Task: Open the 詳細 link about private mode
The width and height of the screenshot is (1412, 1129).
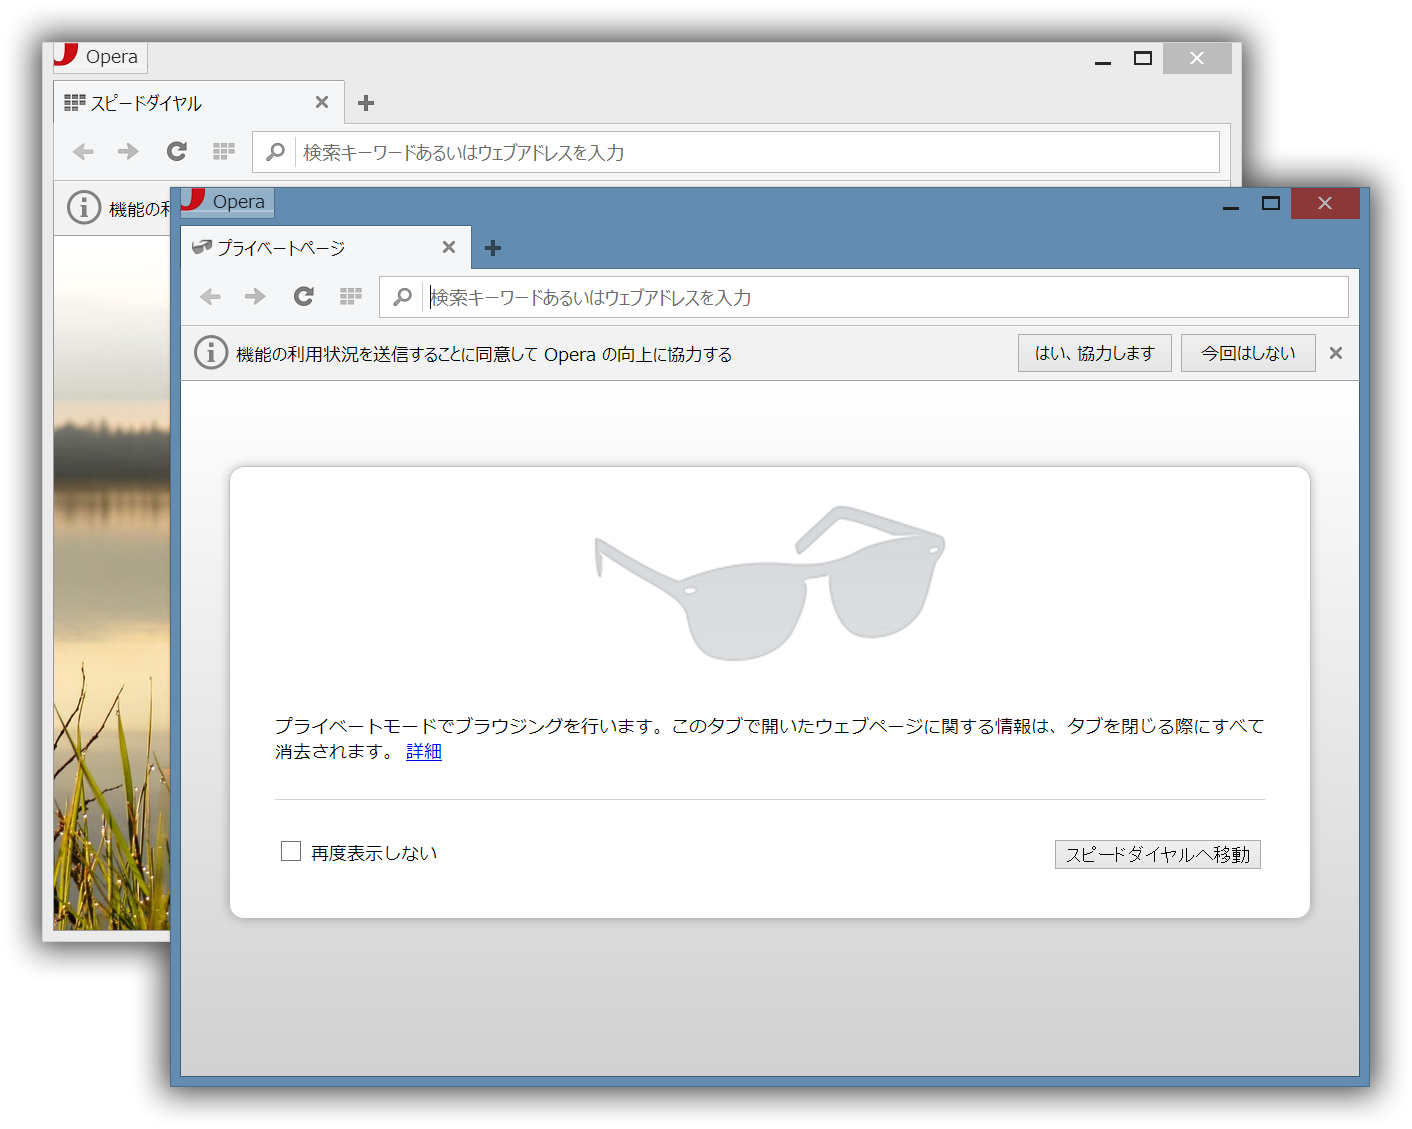Action: 423,751
